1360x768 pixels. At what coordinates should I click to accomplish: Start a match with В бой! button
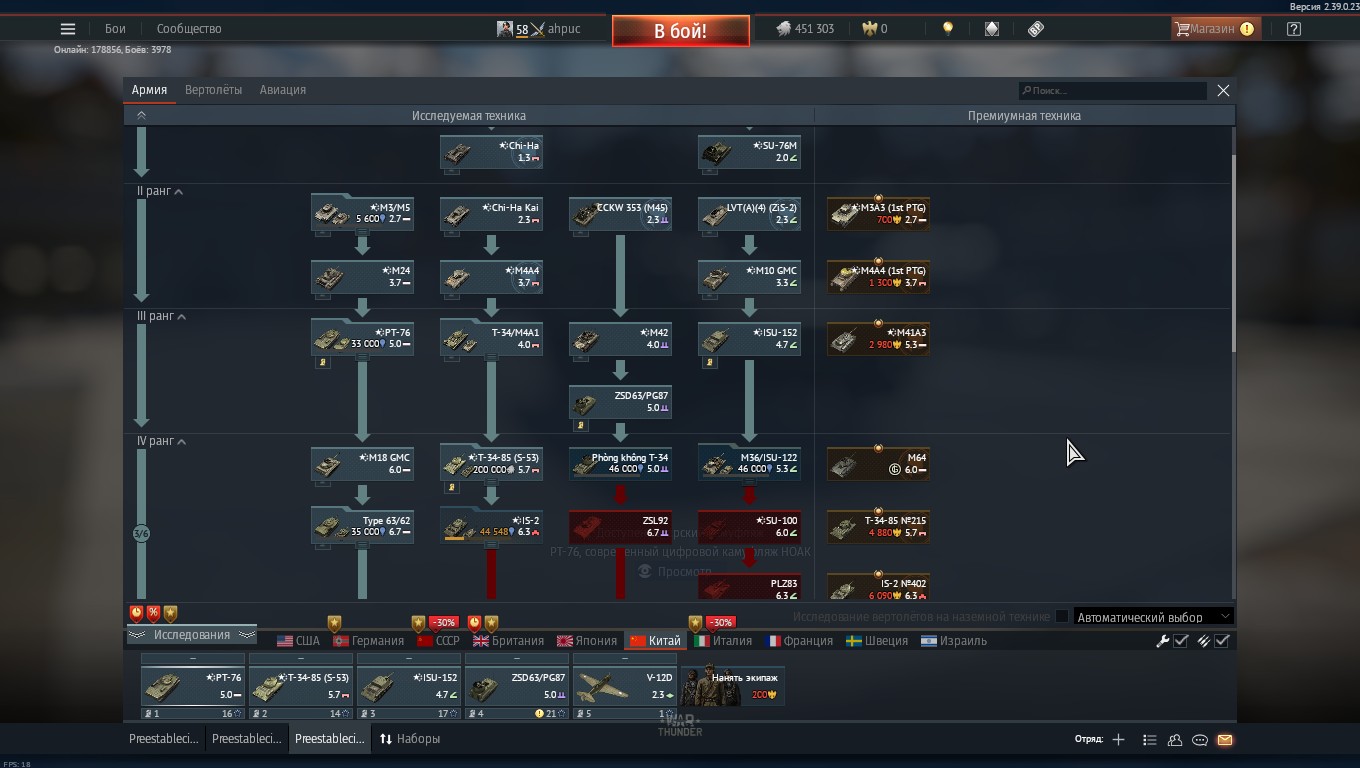tap(681, 31)
